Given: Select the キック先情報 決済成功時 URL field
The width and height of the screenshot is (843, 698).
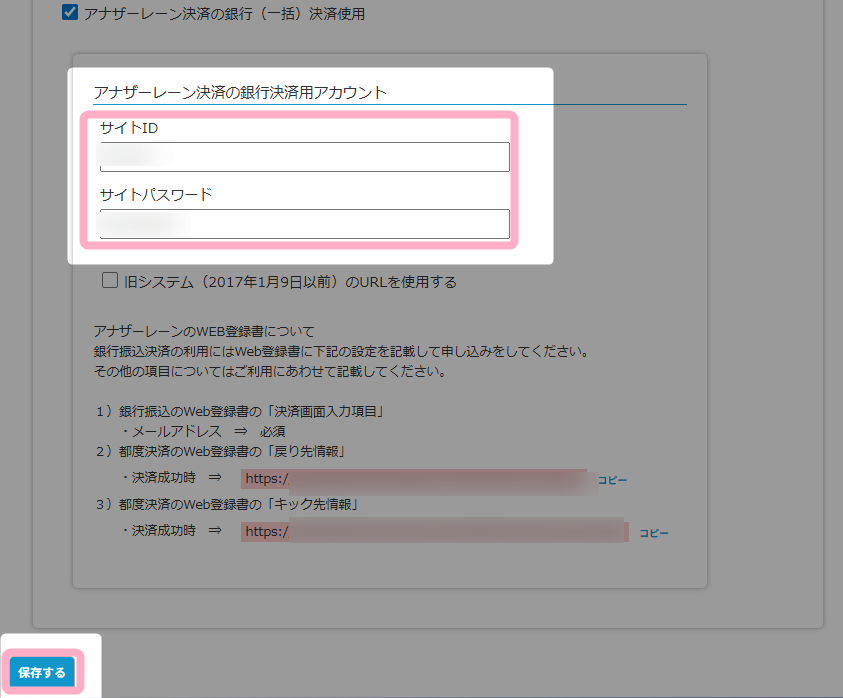Looking at the screenshot, I should [x=433, y=532].
